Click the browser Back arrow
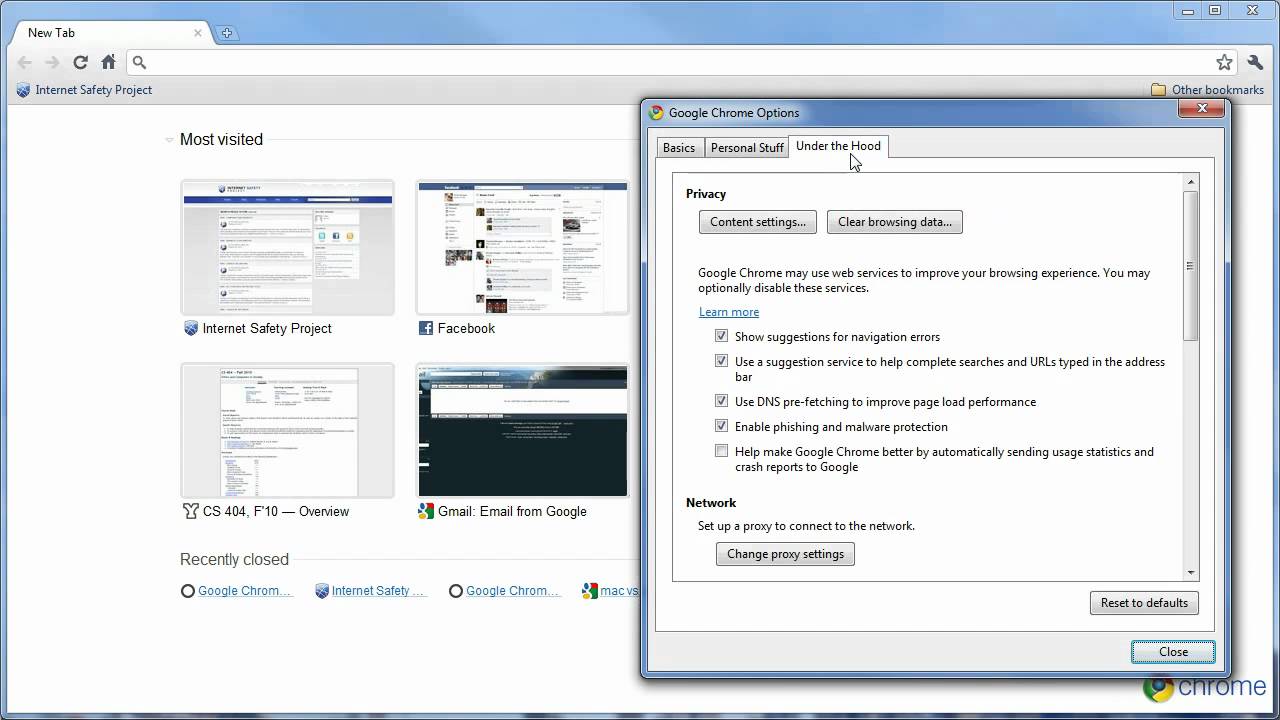 (x=25, y=62)
